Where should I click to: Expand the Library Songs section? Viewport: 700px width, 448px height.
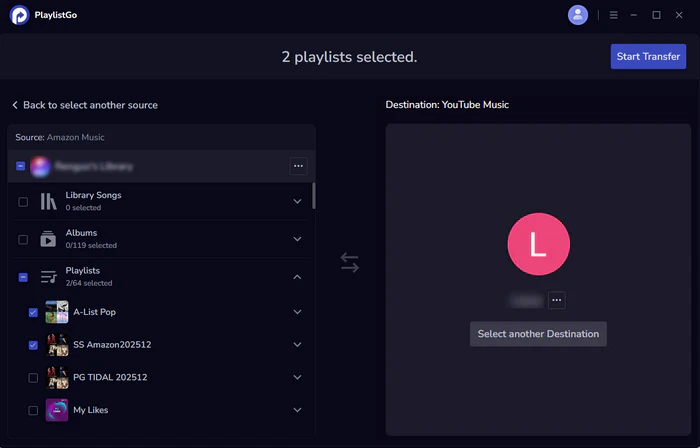coord(297,201)
